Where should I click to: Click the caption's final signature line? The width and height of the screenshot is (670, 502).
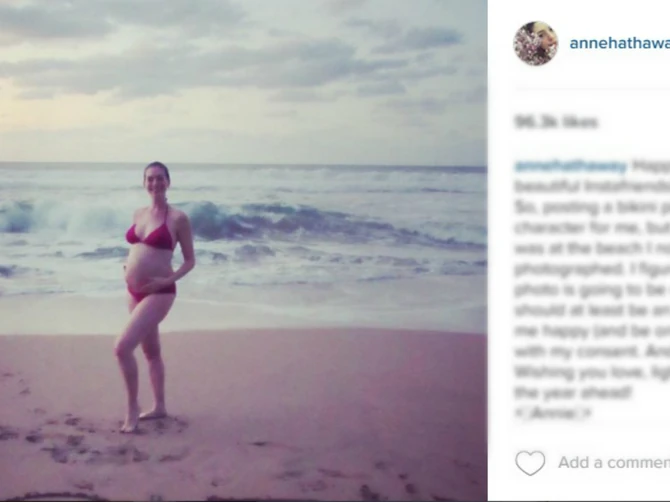point(553,413)
